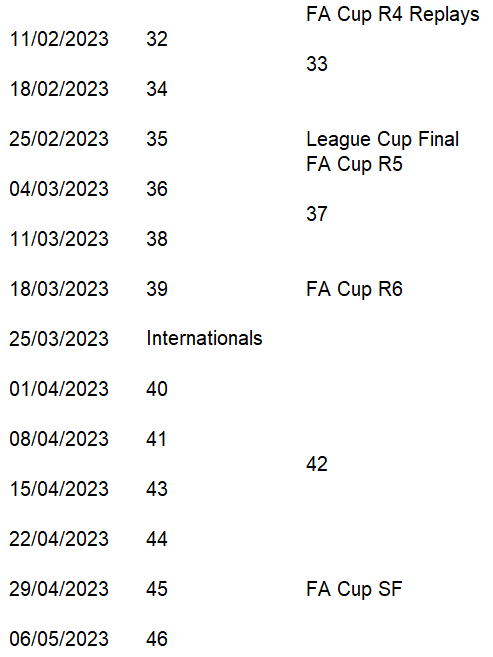Select matchday 43 beside 15/04/2023
The height and width of the screenshot is (657, 493).
click(x=157, y=489)
